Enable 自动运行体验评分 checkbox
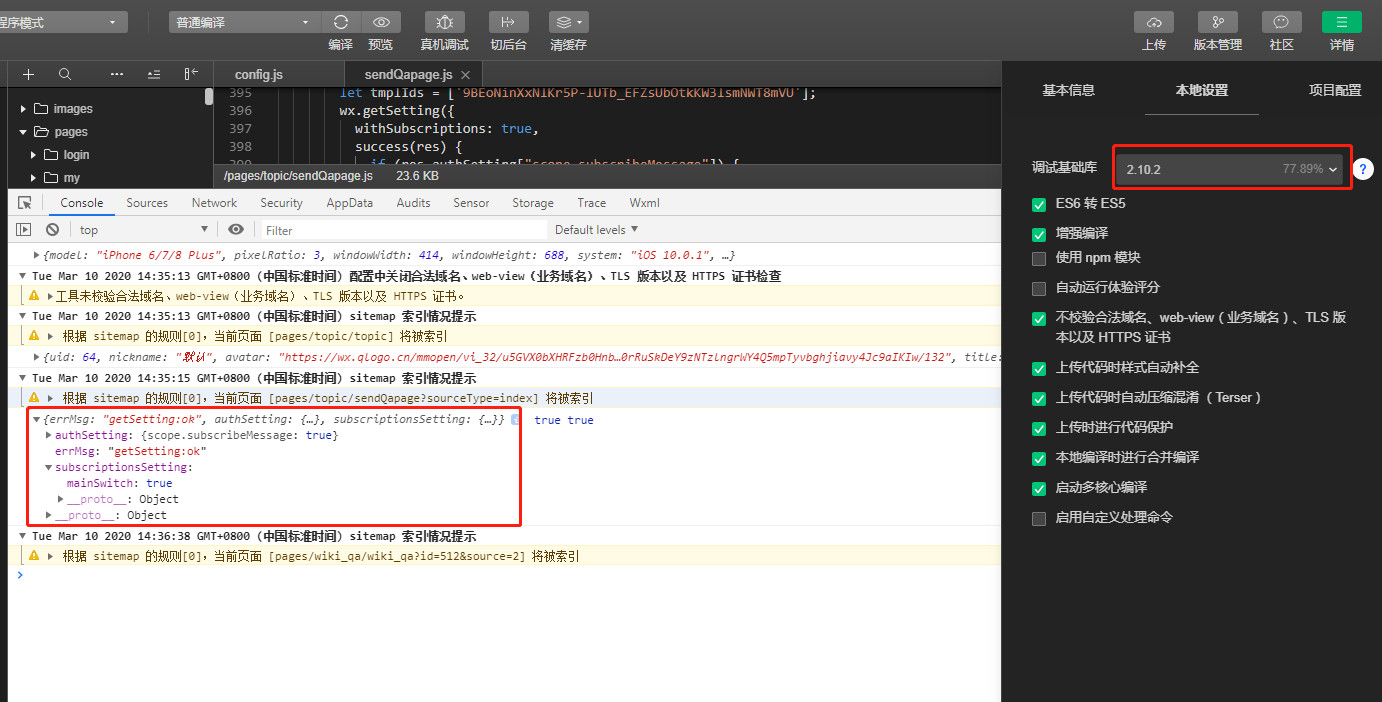The height and width of the screenshot is (702, 1382). tap(1039, 288)
